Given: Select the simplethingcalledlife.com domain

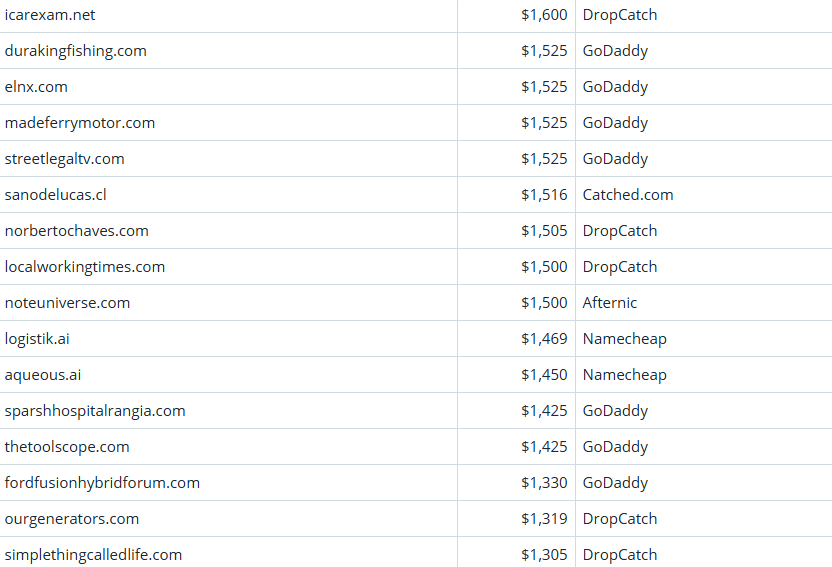Looking at the screenshot, I should (x=93, y=555).
